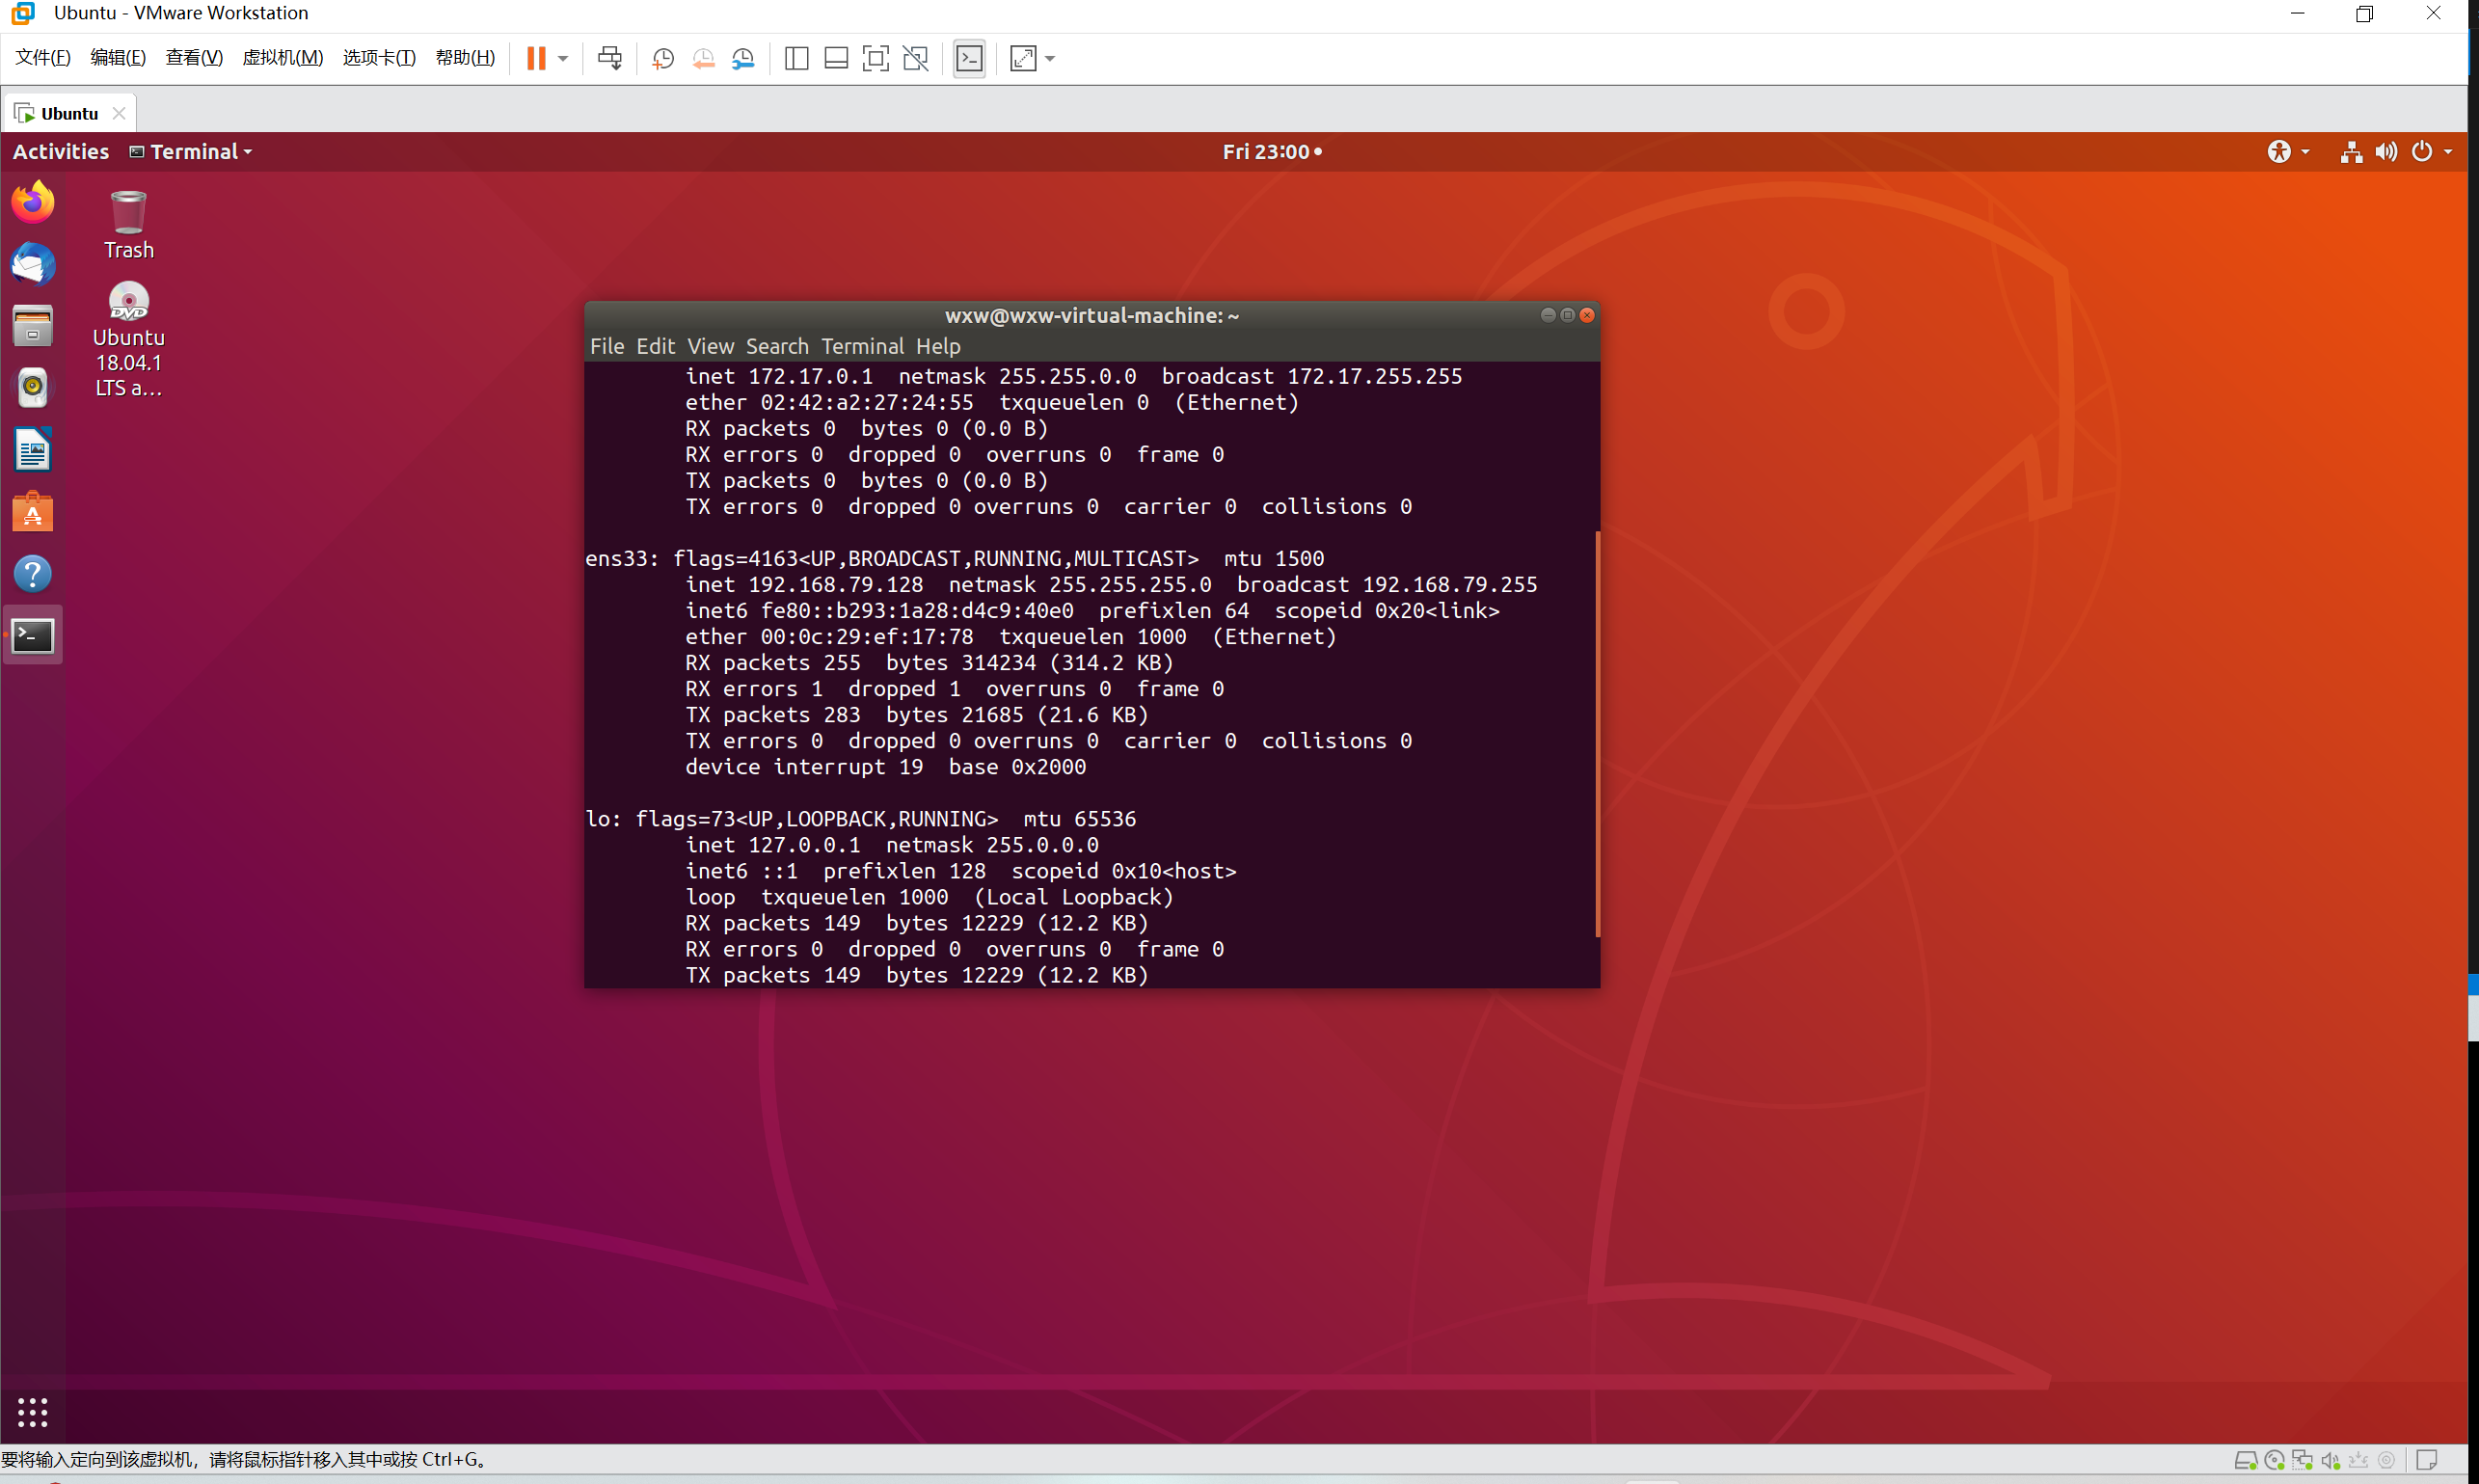Revert to the previous snapshot
This screenshot has width=2479, height=1484.
click(703, 58)
